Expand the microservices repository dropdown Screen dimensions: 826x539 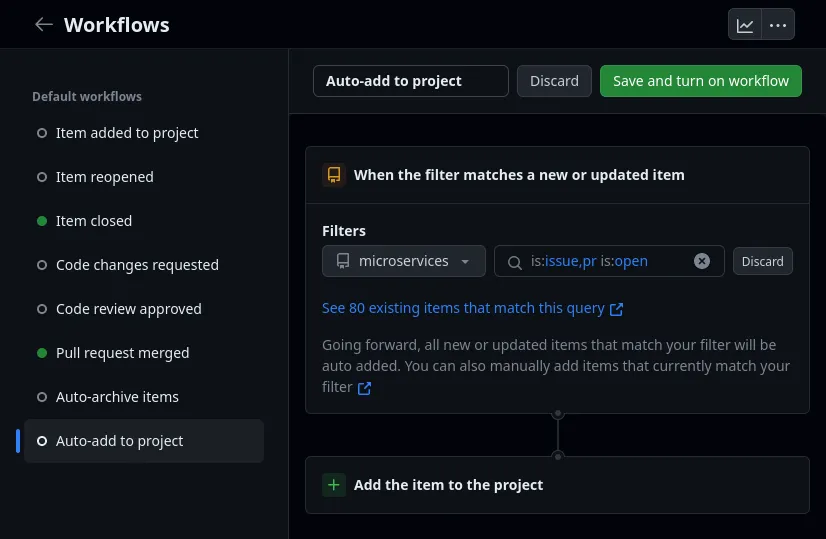[x=403, y=261]
